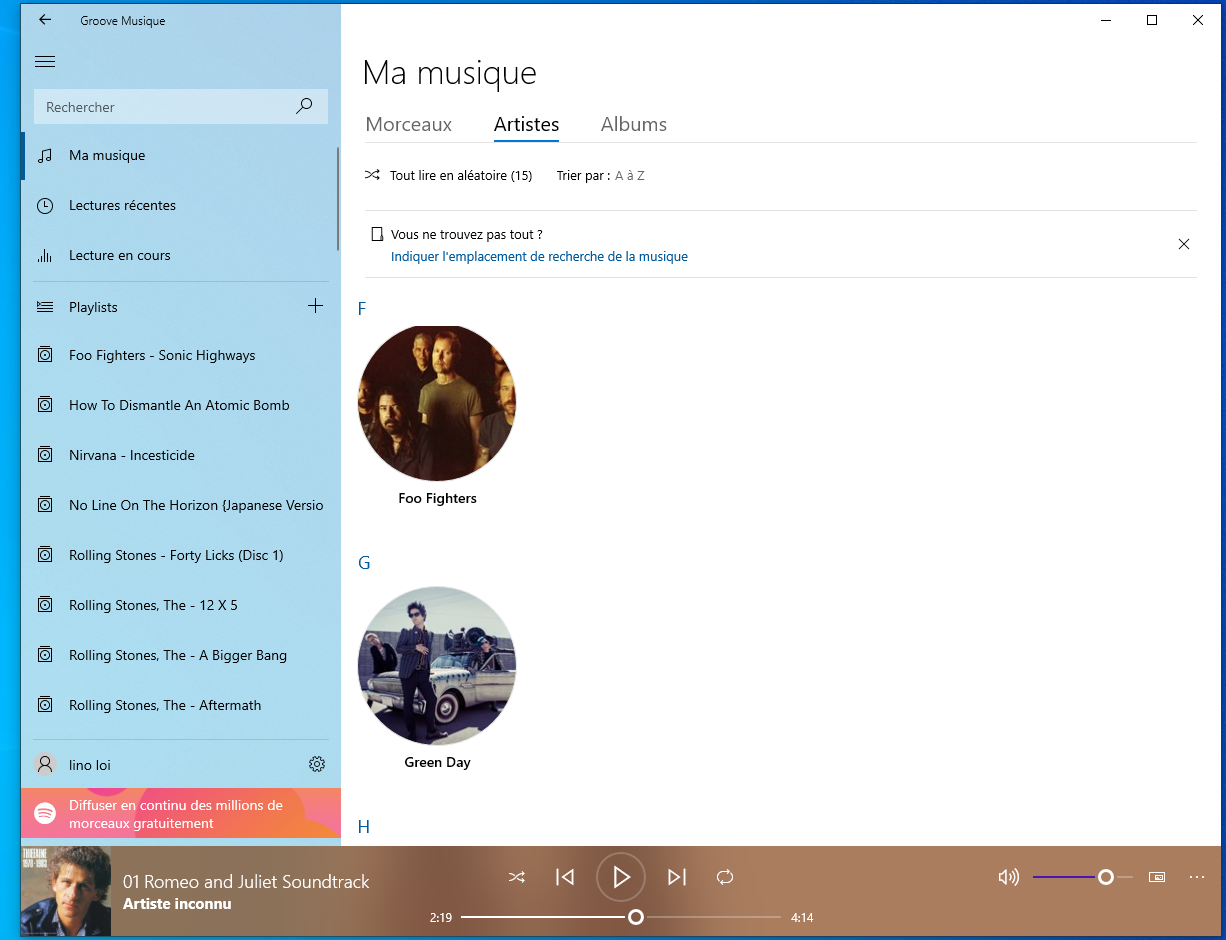Click the Rechercher search field
This screenshot has width=1226, height=940.
[180, 106]
